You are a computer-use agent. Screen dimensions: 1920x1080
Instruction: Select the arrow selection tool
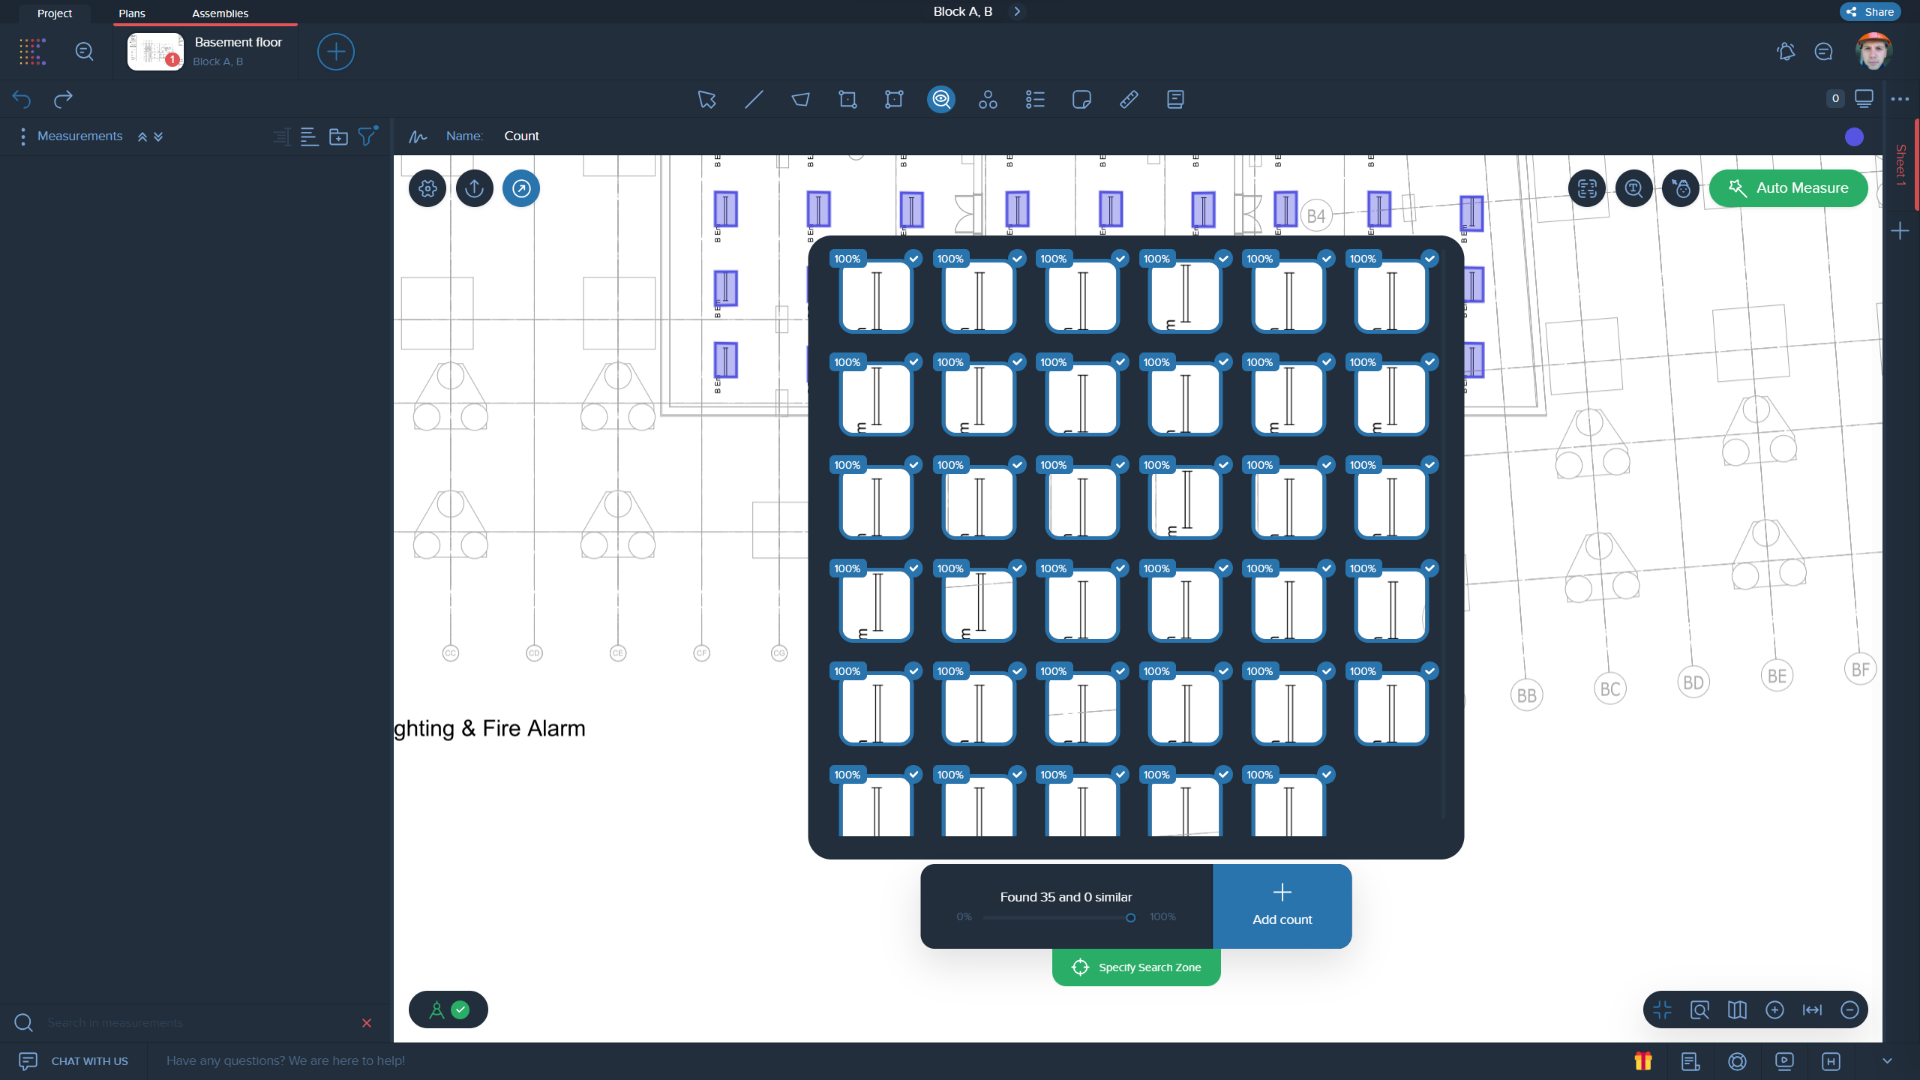(707, 99)
